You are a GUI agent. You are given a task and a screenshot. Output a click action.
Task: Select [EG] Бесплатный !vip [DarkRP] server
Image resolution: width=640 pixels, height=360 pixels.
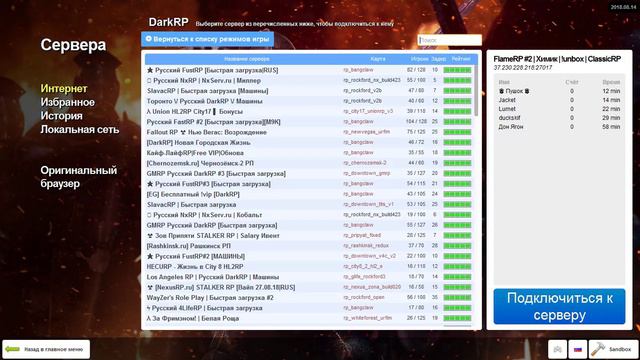[x=309, y=194]
